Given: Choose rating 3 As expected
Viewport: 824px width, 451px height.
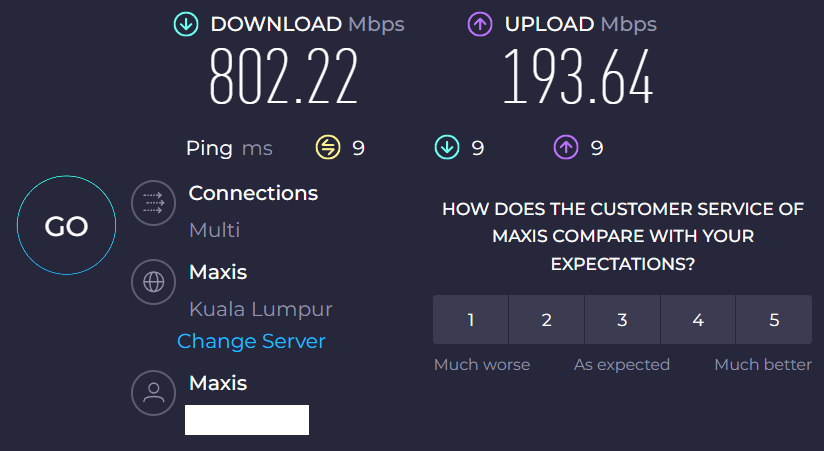Looking at the screenshot, I should click(622, 320).
